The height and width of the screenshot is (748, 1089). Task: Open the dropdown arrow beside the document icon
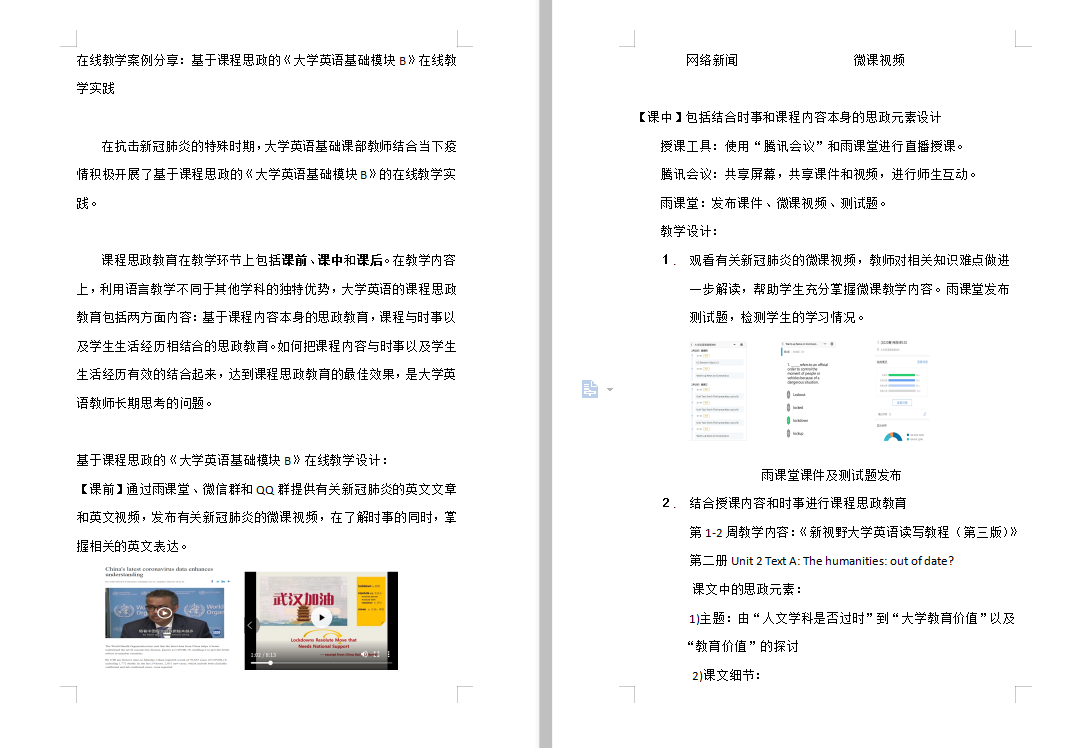point(610,390)
